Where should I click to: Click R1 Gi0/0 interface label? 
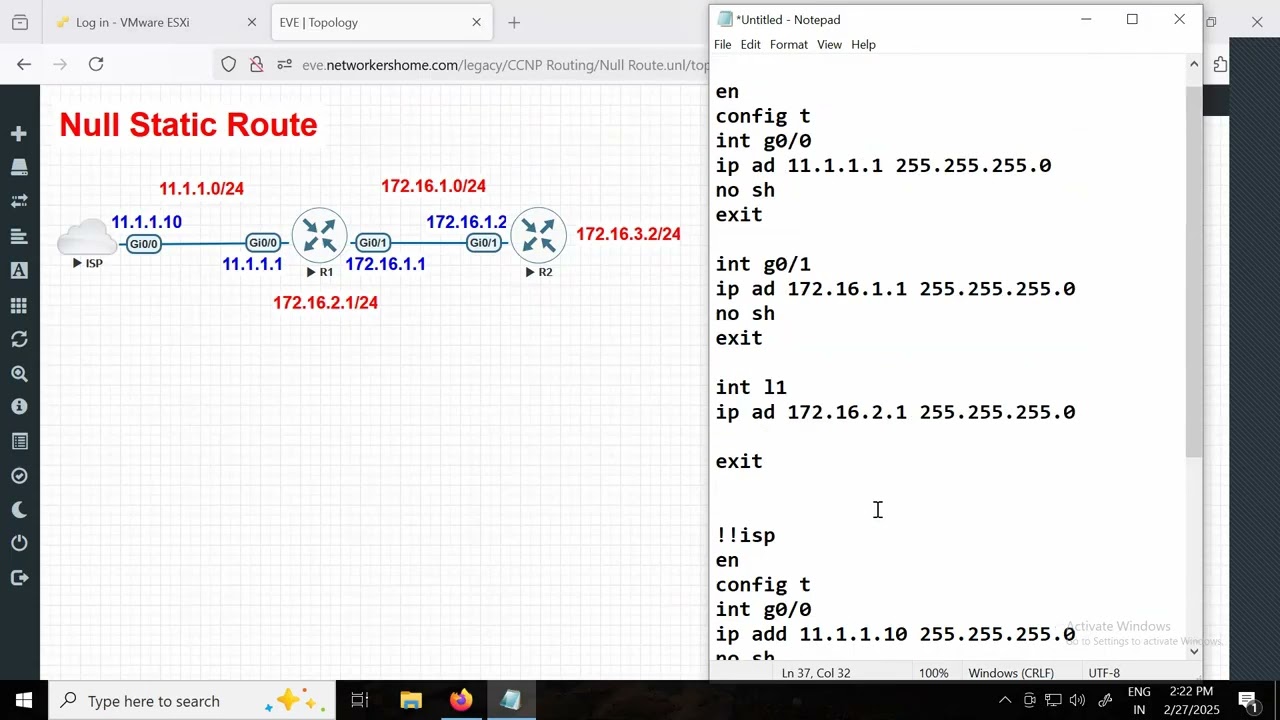(x=263, y=243)
